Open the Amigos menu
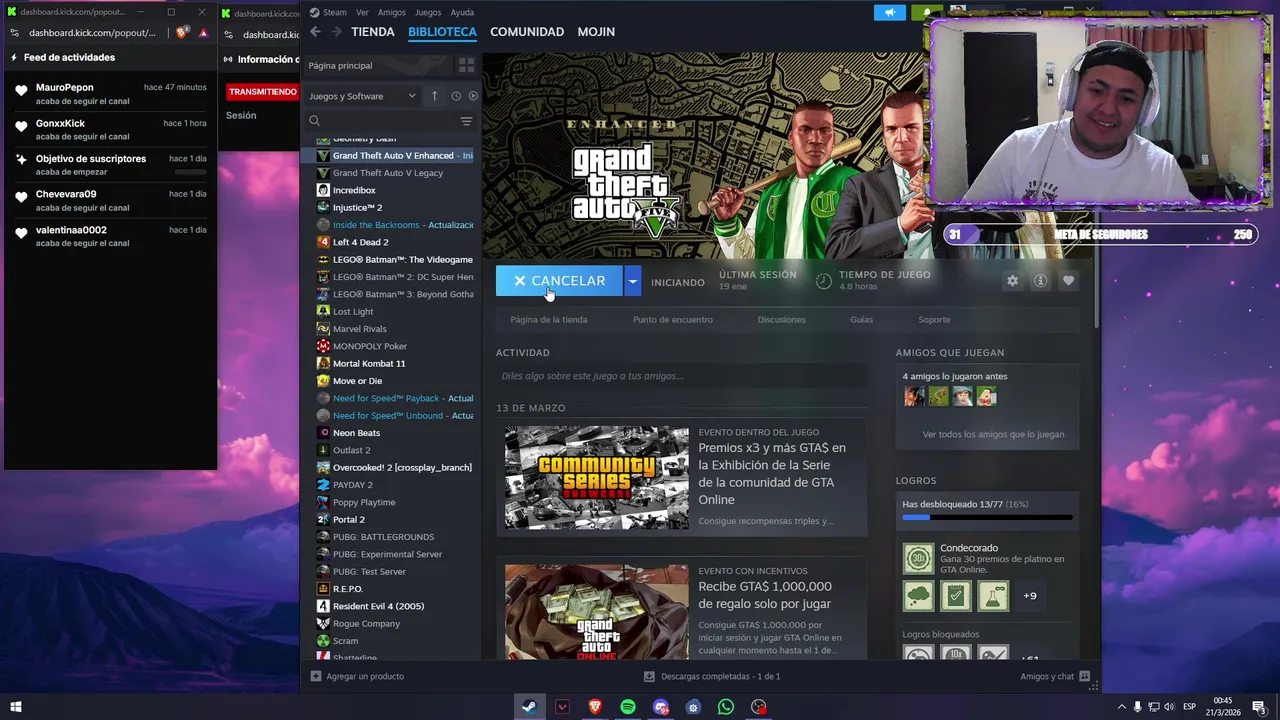This screenshot has width=1280, height=720. [x=392, y=12]
